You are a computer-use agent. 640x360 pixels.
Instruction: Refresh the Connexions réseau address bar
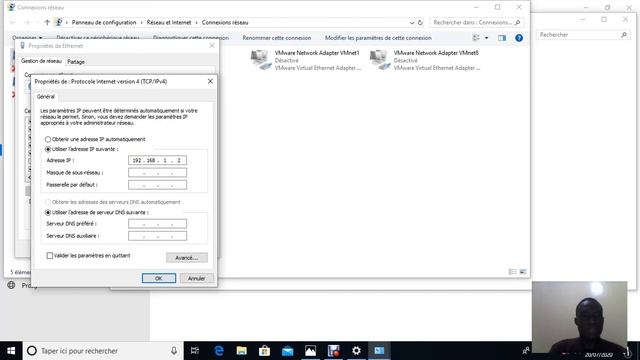[420, 22]
